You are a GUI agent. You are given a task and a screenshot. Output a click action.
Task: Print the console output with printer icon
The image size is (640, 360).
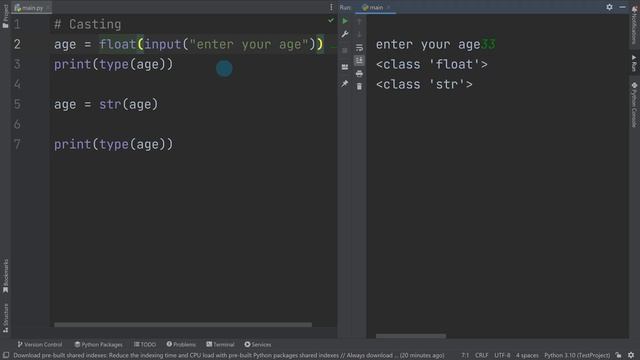(x=359, y=74)
